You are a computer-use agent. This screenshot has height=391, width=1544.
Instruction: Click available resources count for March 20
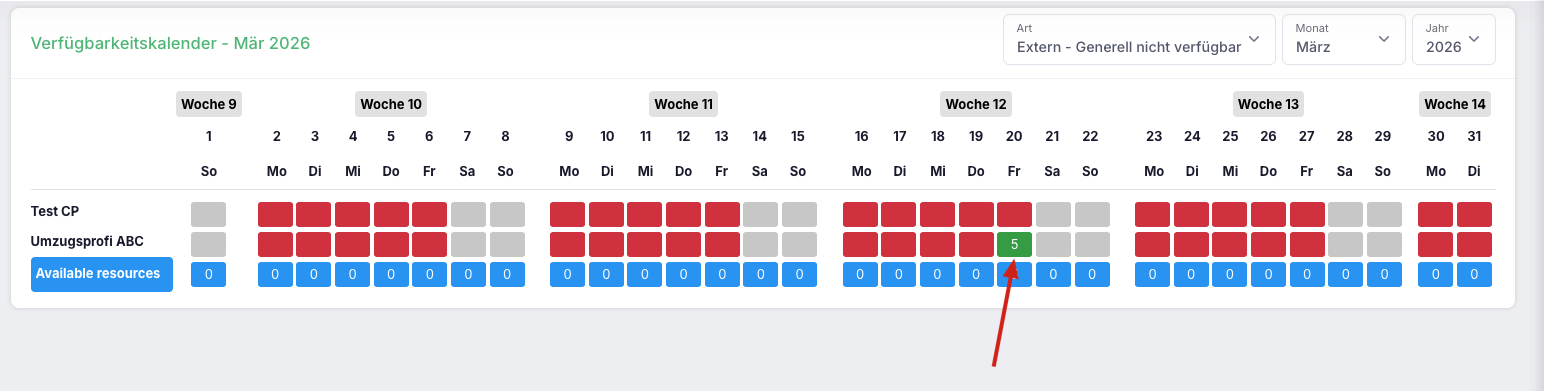coord(1014,274)
